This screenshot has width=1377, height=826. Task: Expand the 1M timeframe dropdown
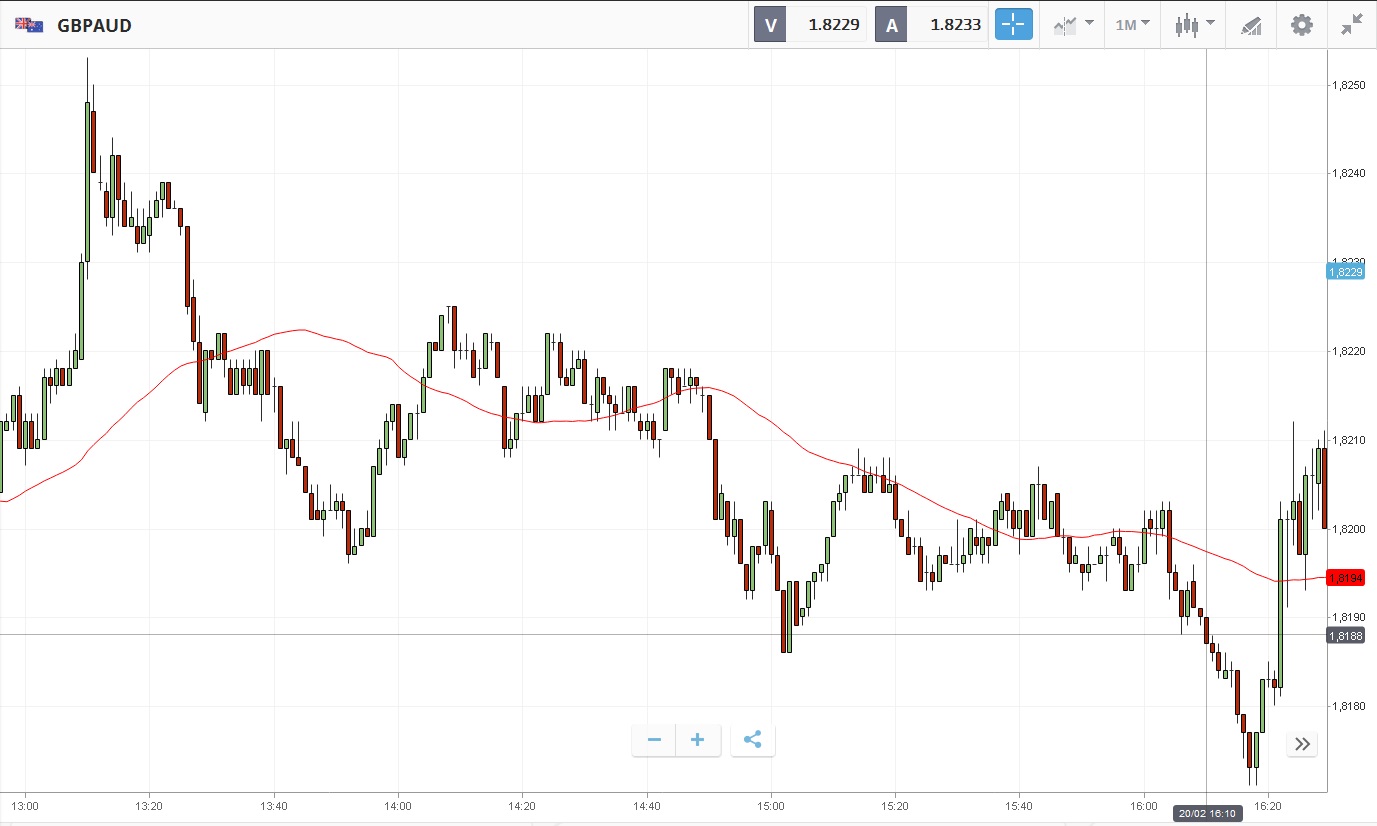(x=1132, y=25)
